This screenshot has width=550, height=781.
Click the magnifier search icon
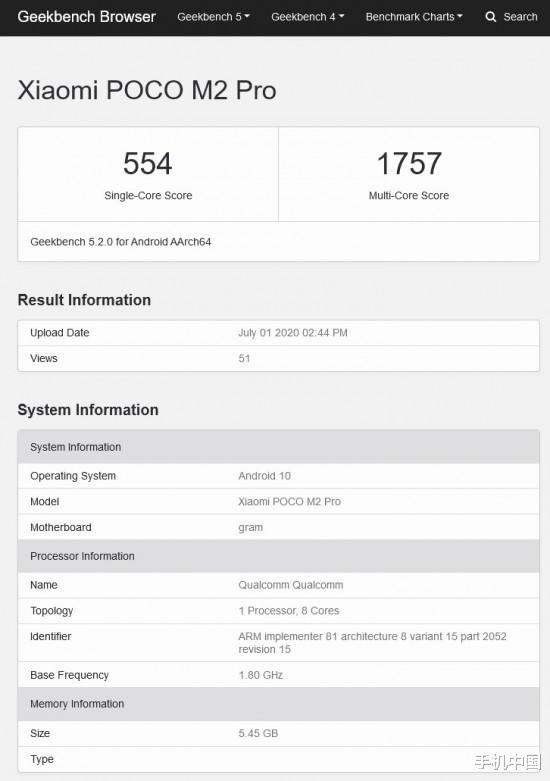(491, 16)
